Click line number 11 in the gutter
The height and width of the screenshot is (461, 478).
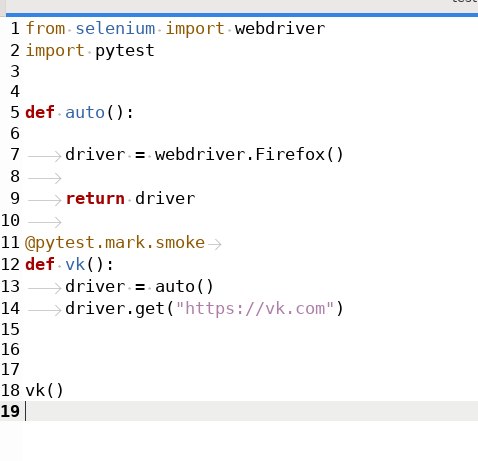tap(10, 242)
